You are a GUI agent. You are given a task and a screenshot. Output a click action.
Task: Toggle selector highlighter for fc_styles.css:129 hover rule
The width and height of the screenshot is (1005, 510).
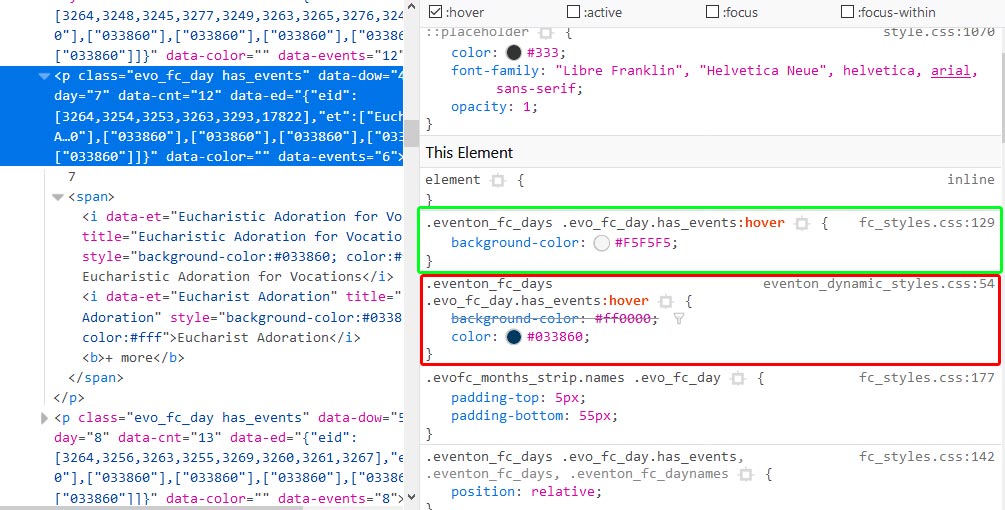click(801, 223)
